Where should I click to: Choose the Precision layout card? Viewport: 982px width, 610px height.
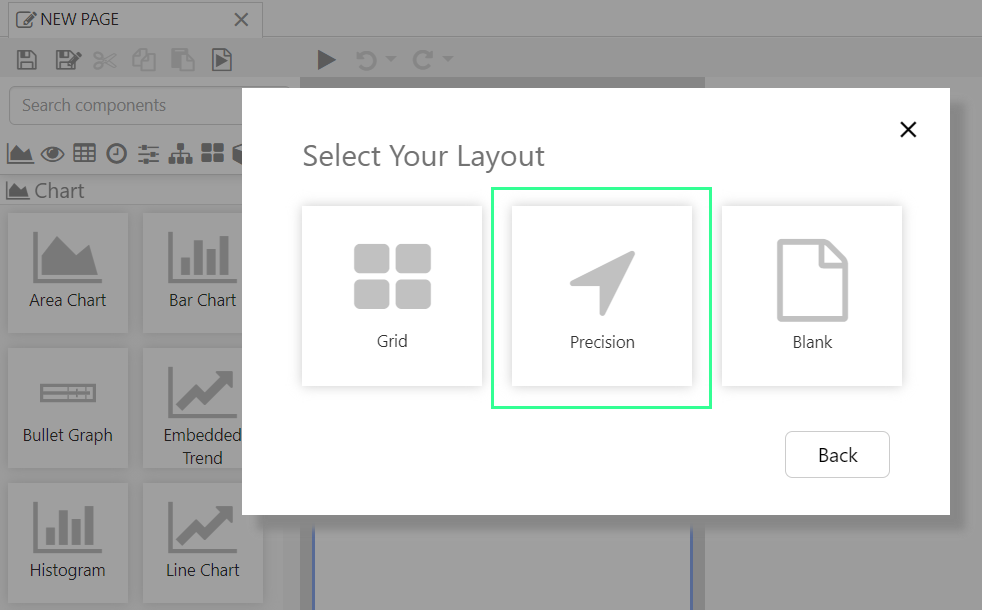(x=602, y=296)
